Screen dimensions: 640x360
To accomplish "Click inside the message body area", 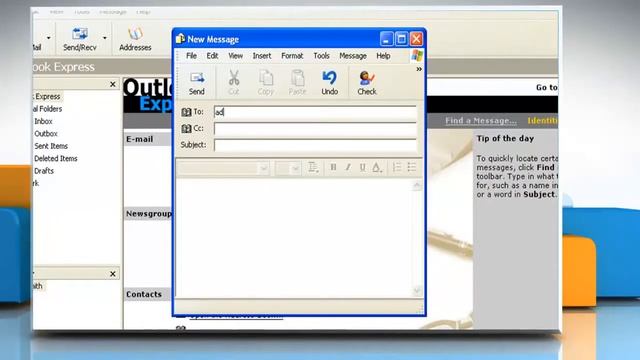I will [x=295, y=238].
